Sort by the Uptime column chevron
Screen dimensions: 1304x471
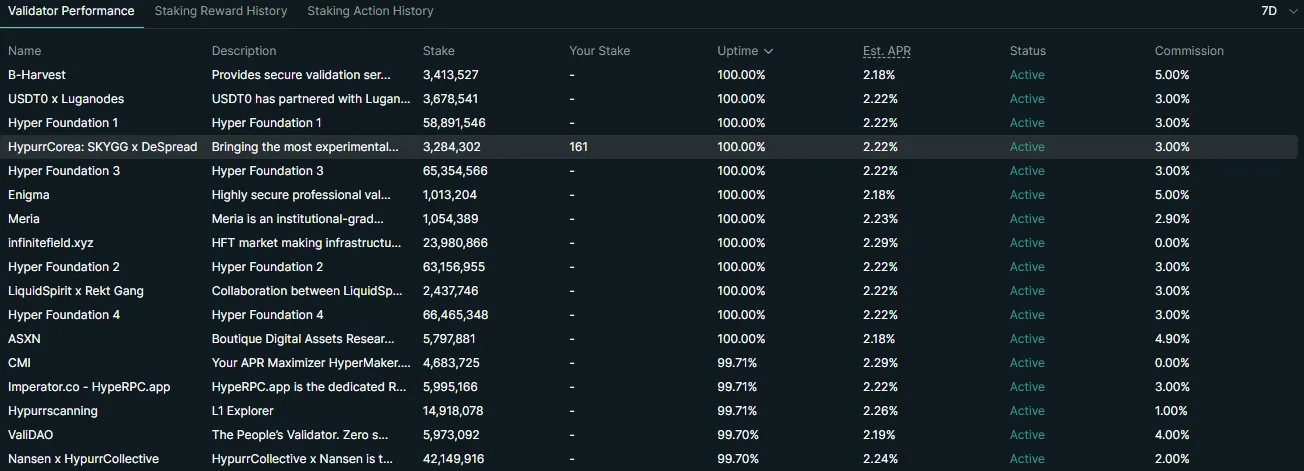point(768,51)
